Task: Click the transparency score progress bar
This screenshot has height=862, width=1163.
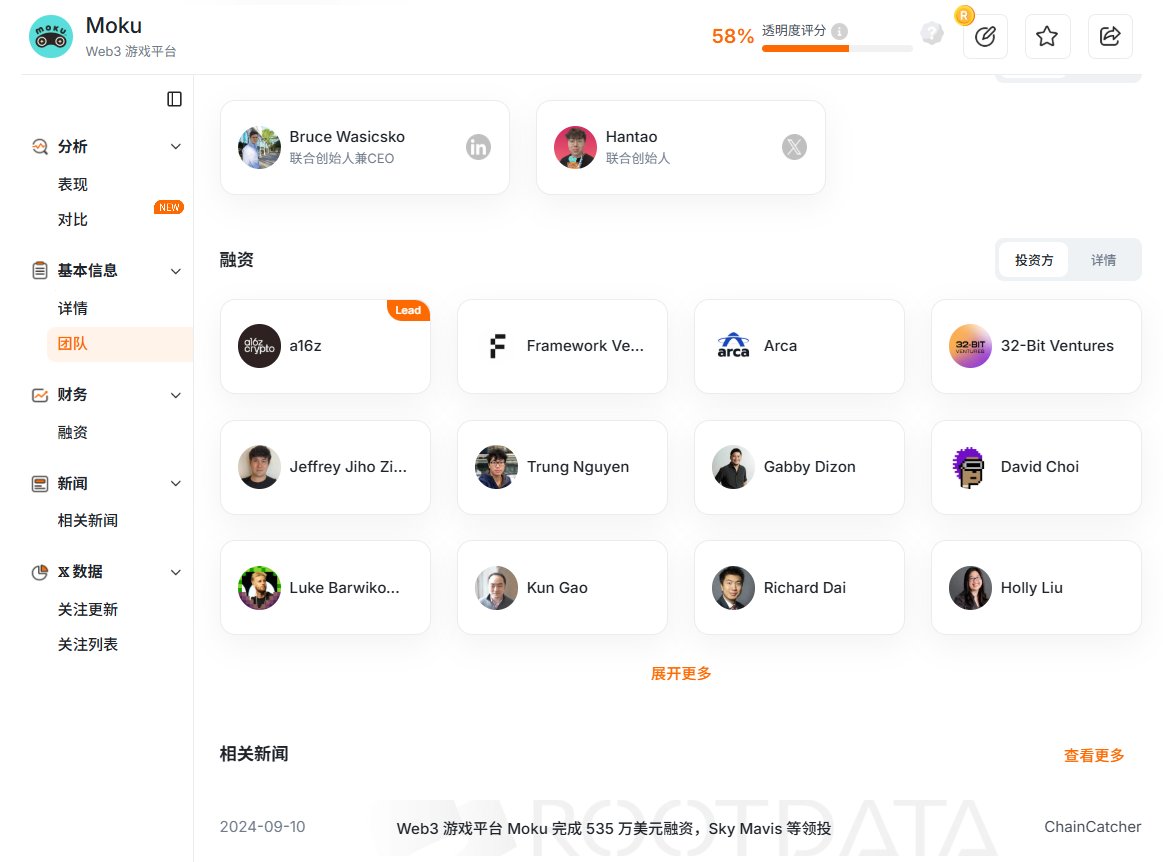Action: tap(837, 49)
